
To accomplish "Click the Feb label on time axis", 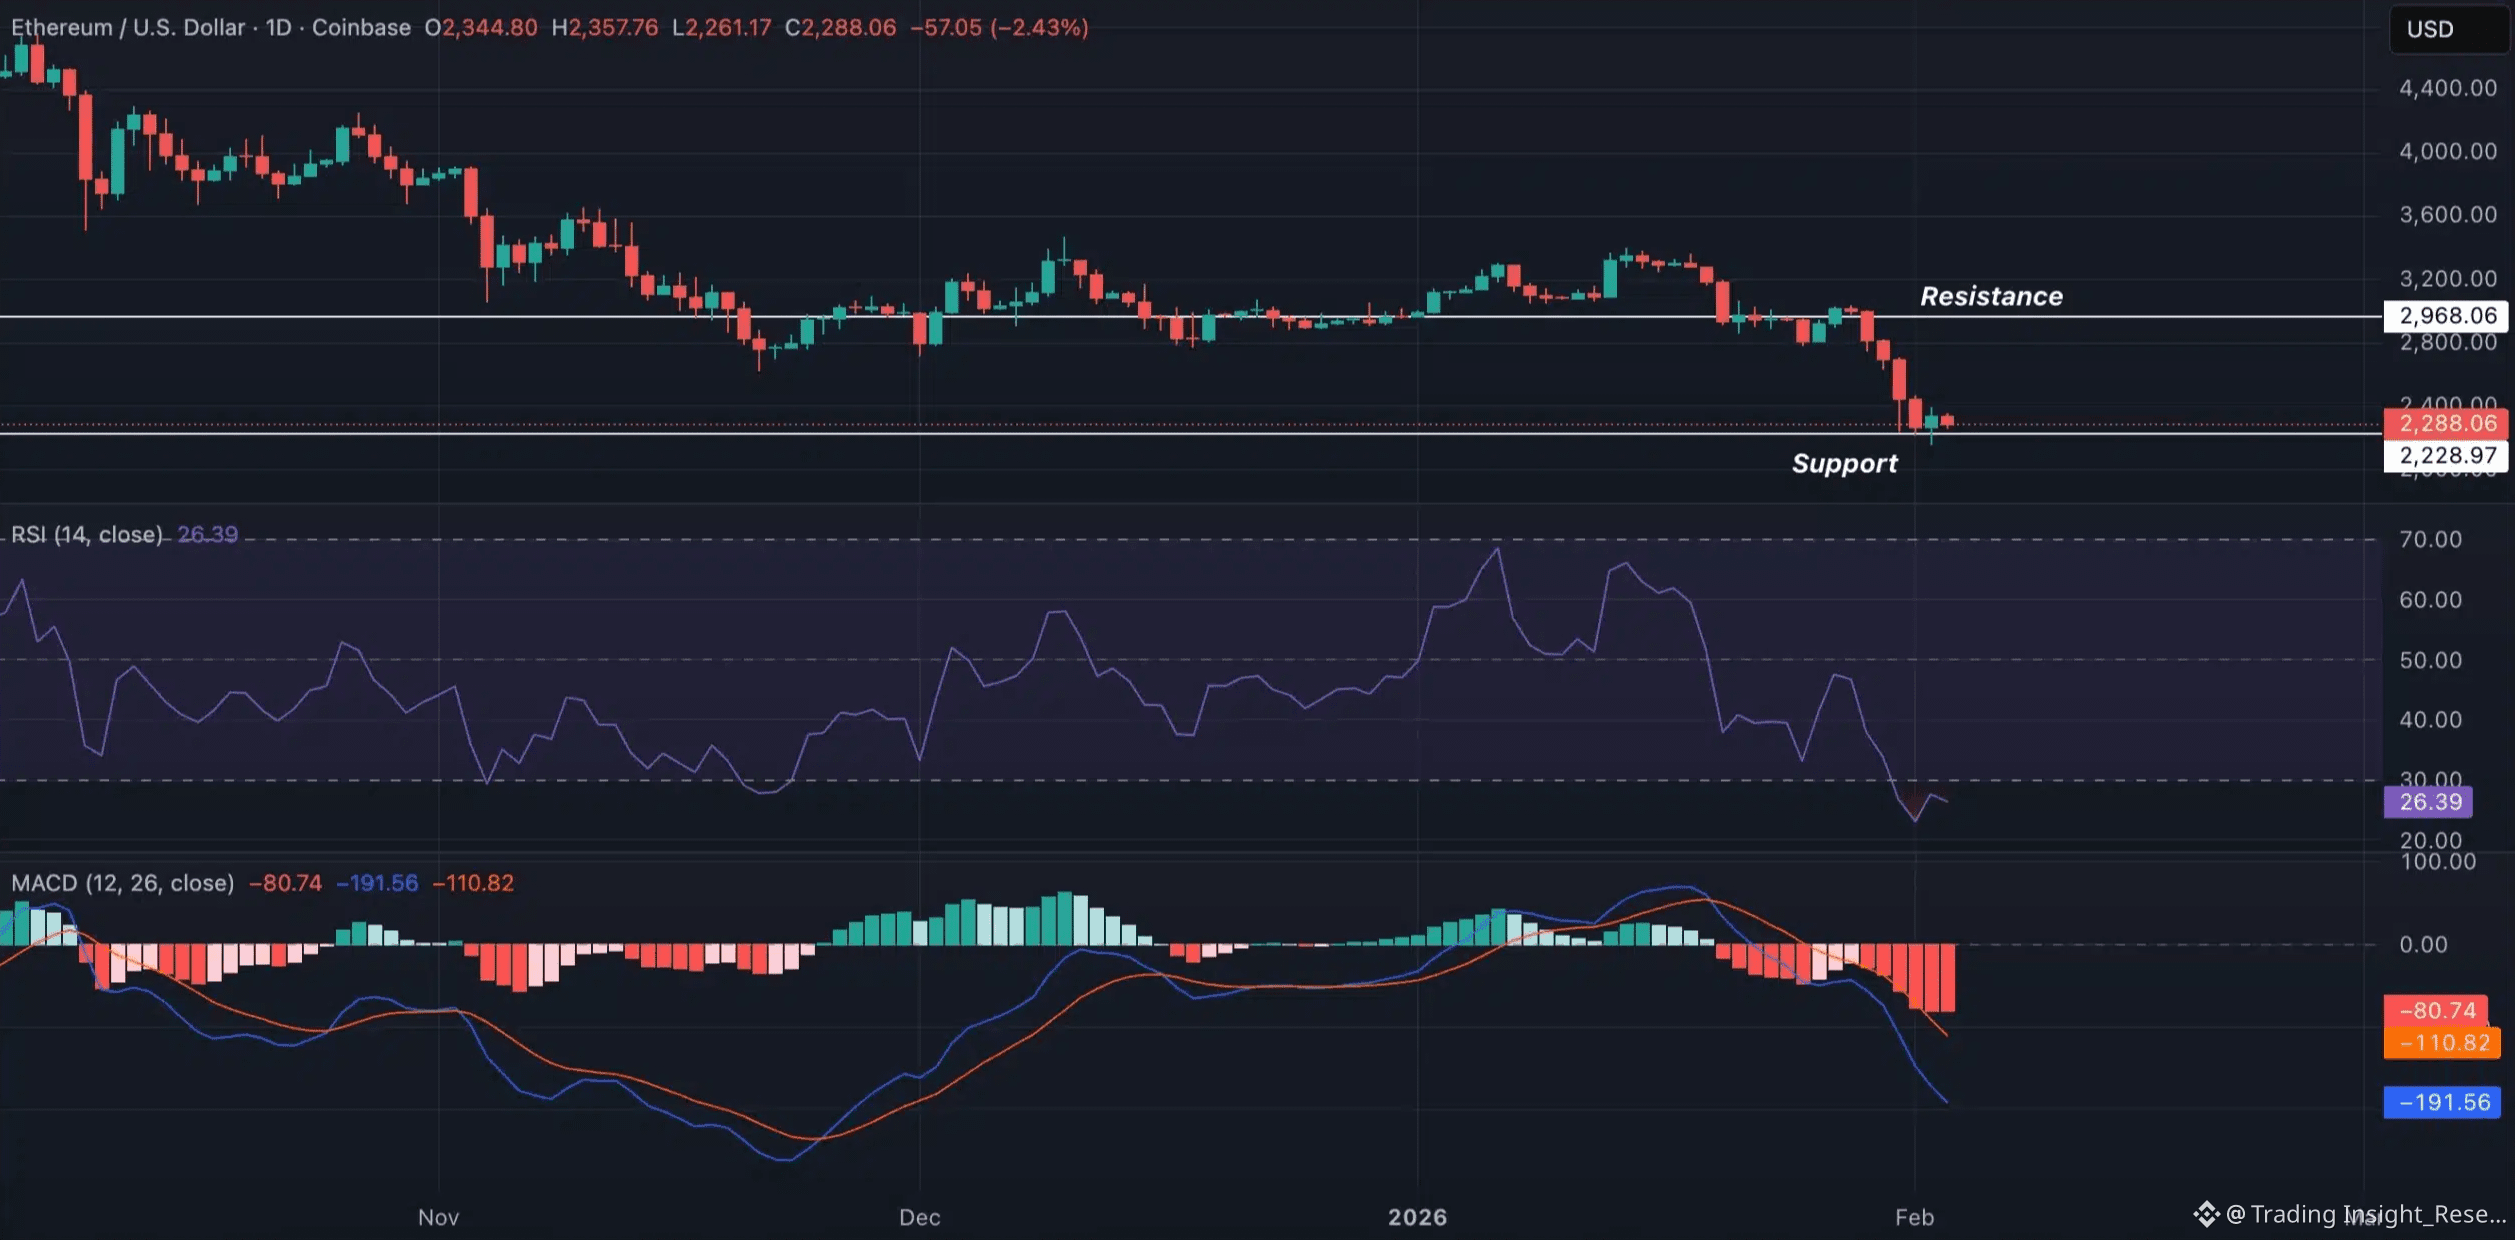I will pos(1914,1217).
